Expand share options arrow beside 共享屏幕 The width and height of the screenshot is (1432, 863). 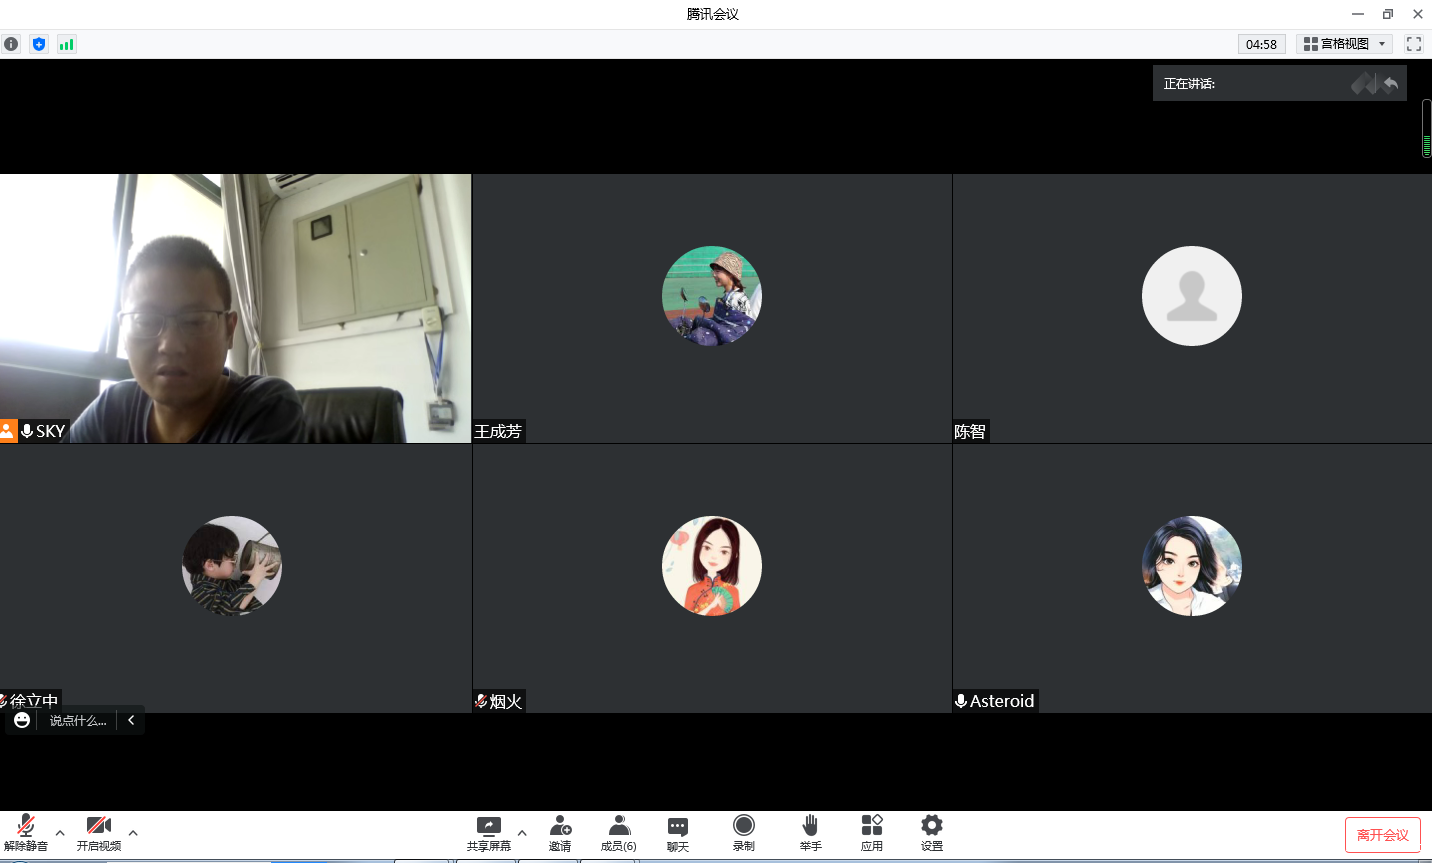(x=522, y=832)
